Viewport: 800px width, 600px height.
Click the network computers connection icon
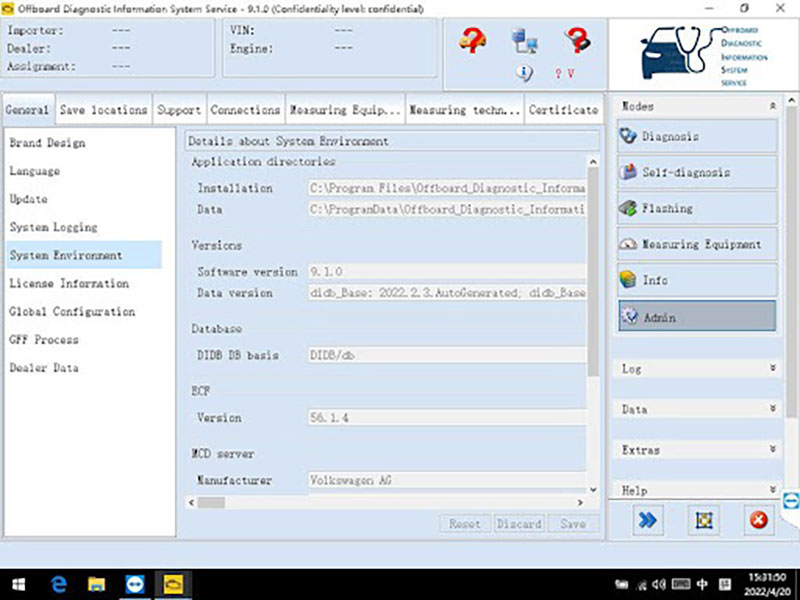click(x=524, y=41)
